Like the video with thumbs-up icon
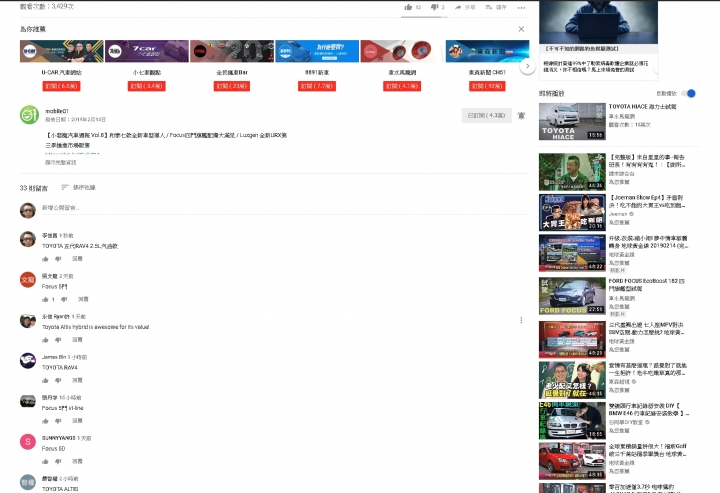The width and height of the screenshot is (720, 493). click(408, 7)
